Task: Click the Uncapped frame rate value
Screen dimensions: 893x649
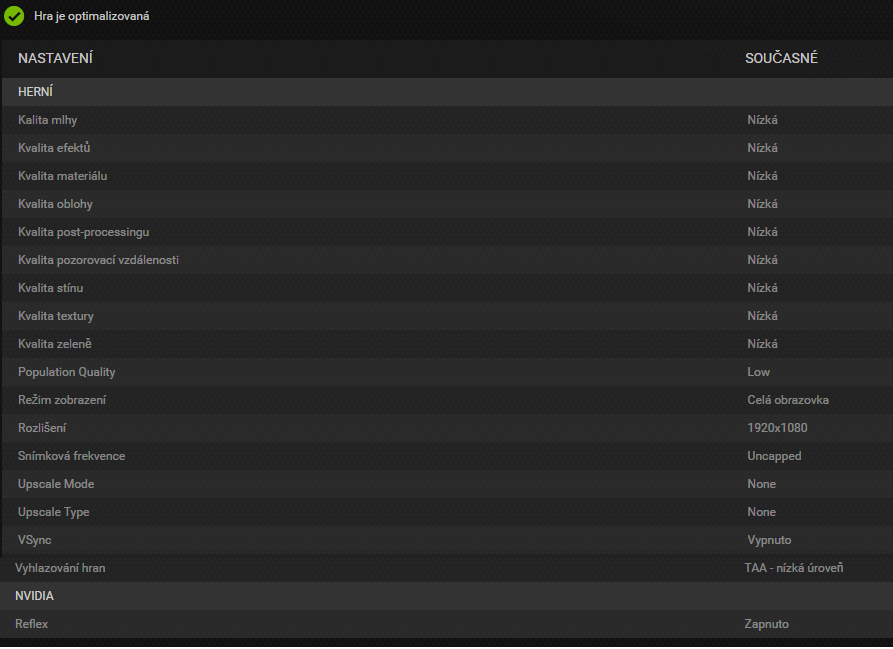Action: pyautogui.click(x=774, y=456)
